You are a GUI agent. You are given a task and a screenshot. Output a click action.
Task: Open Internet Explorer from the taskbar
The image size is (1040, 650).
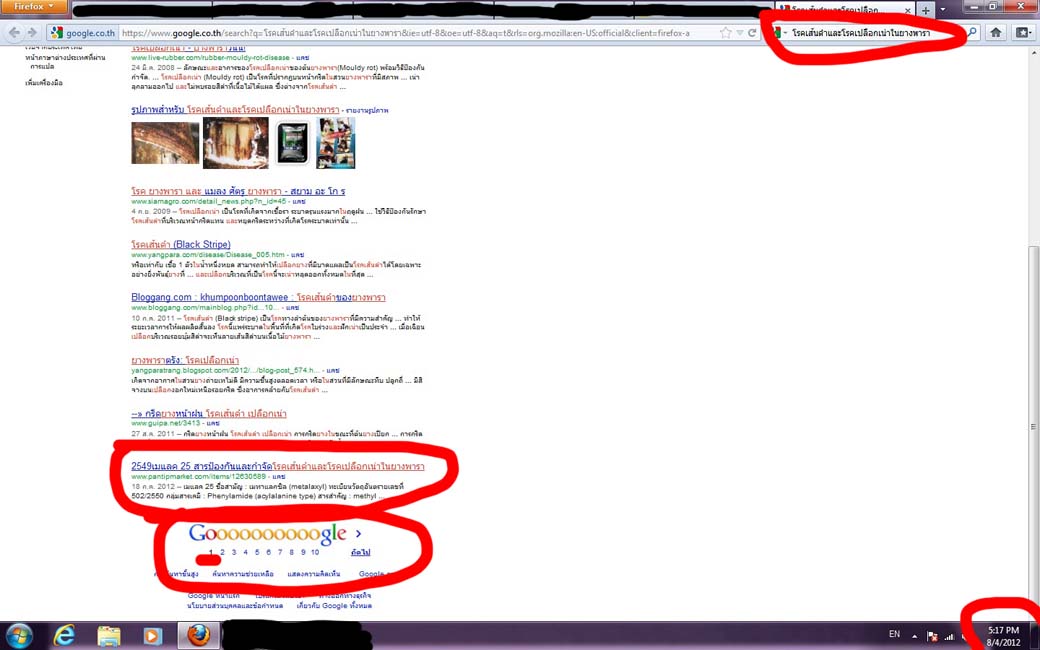[65, 635]
